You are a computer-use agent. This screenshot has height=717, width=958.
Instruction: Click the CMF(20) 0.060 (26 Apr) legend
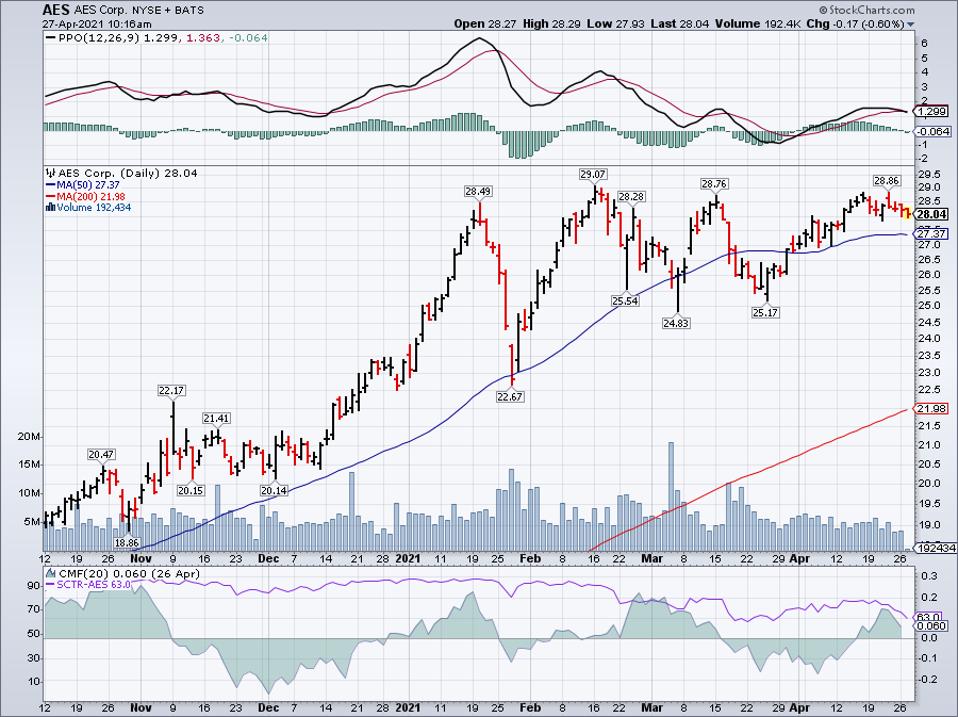[x=129, y=574]
